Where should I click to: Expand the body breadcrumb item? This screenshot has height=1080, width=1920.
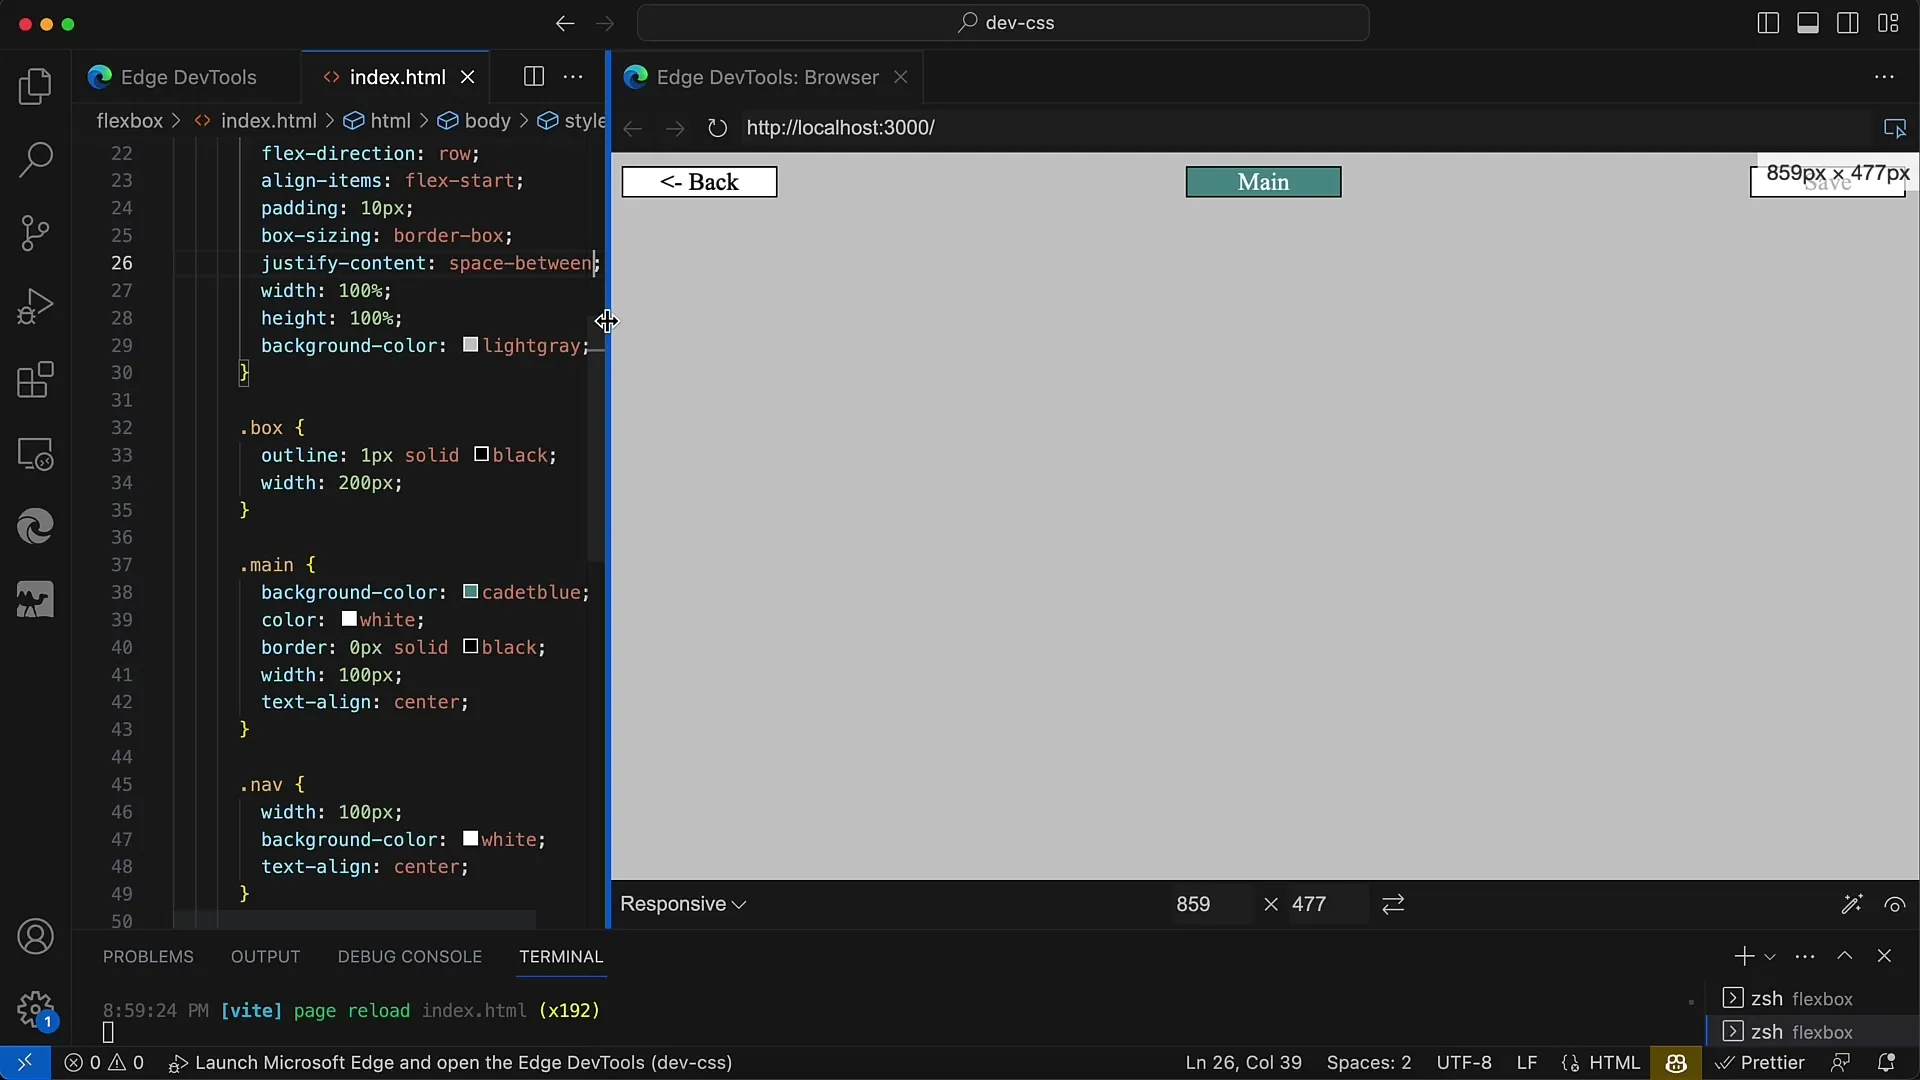pos(475,121)
